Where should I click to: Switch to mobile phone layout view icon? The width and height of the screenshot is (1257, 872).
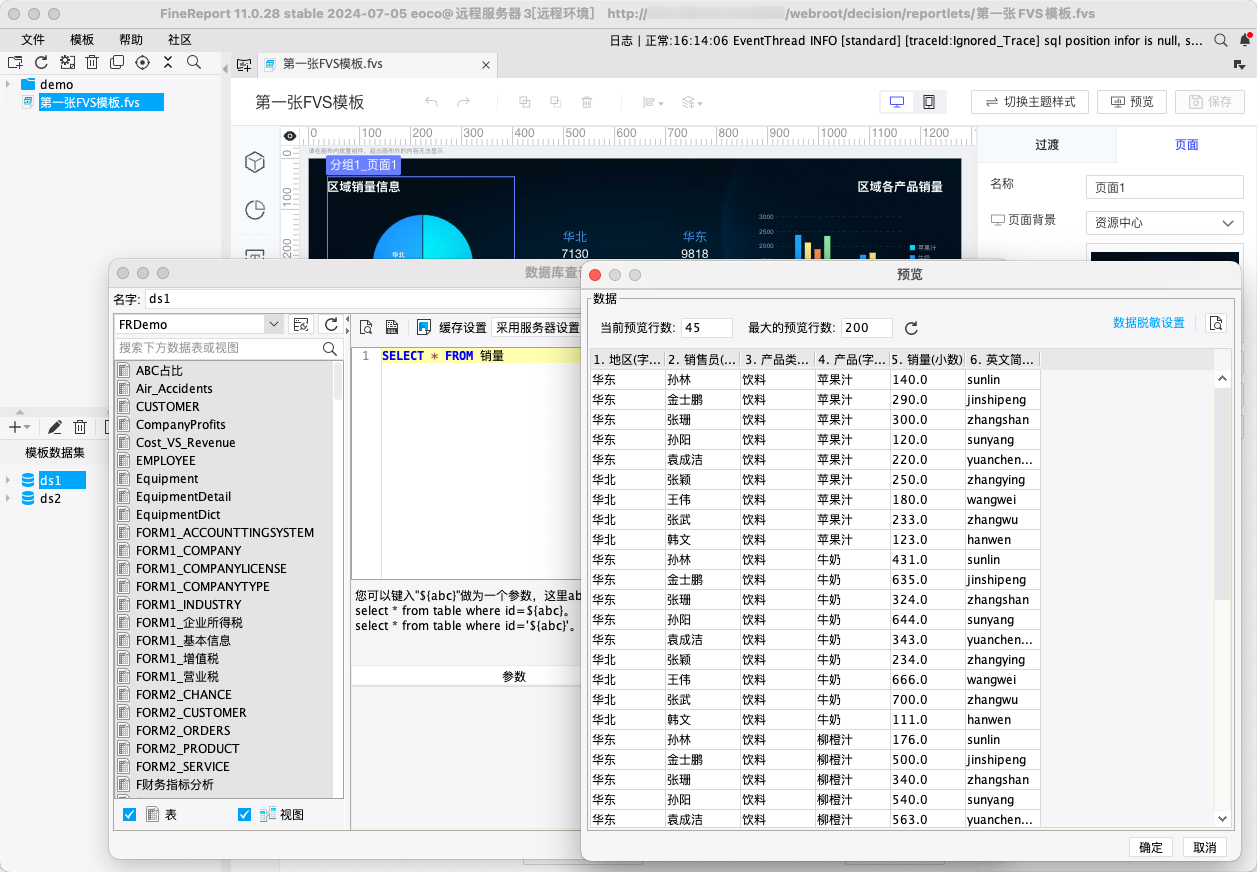coord(928,102)
